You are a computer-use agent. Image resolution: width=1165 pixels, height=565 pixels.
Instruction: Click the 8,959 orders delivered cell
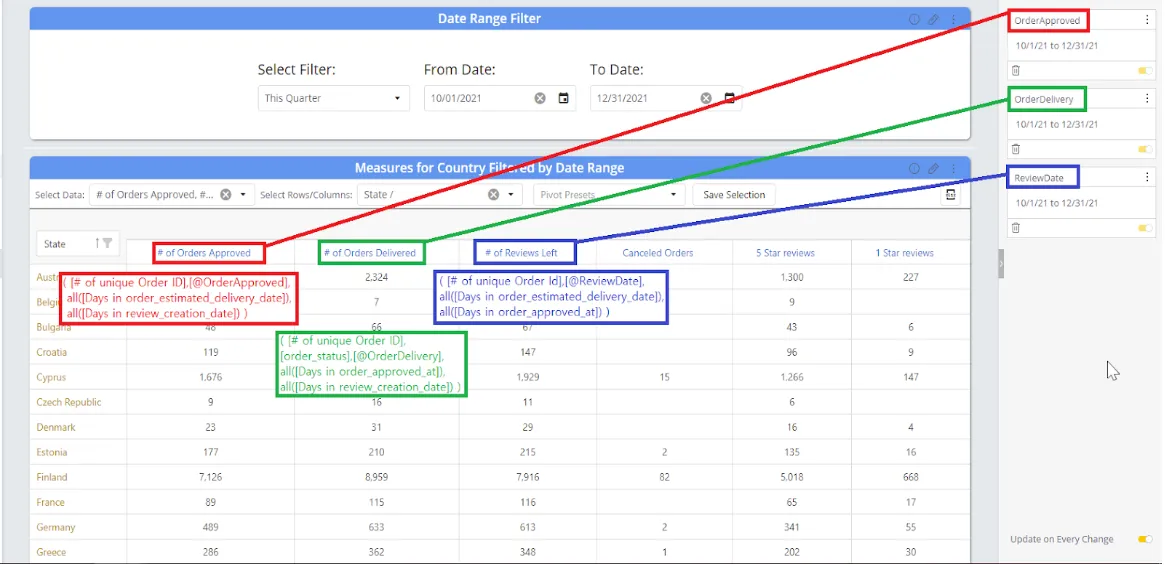pyautogui.click(x=377, y=477)
